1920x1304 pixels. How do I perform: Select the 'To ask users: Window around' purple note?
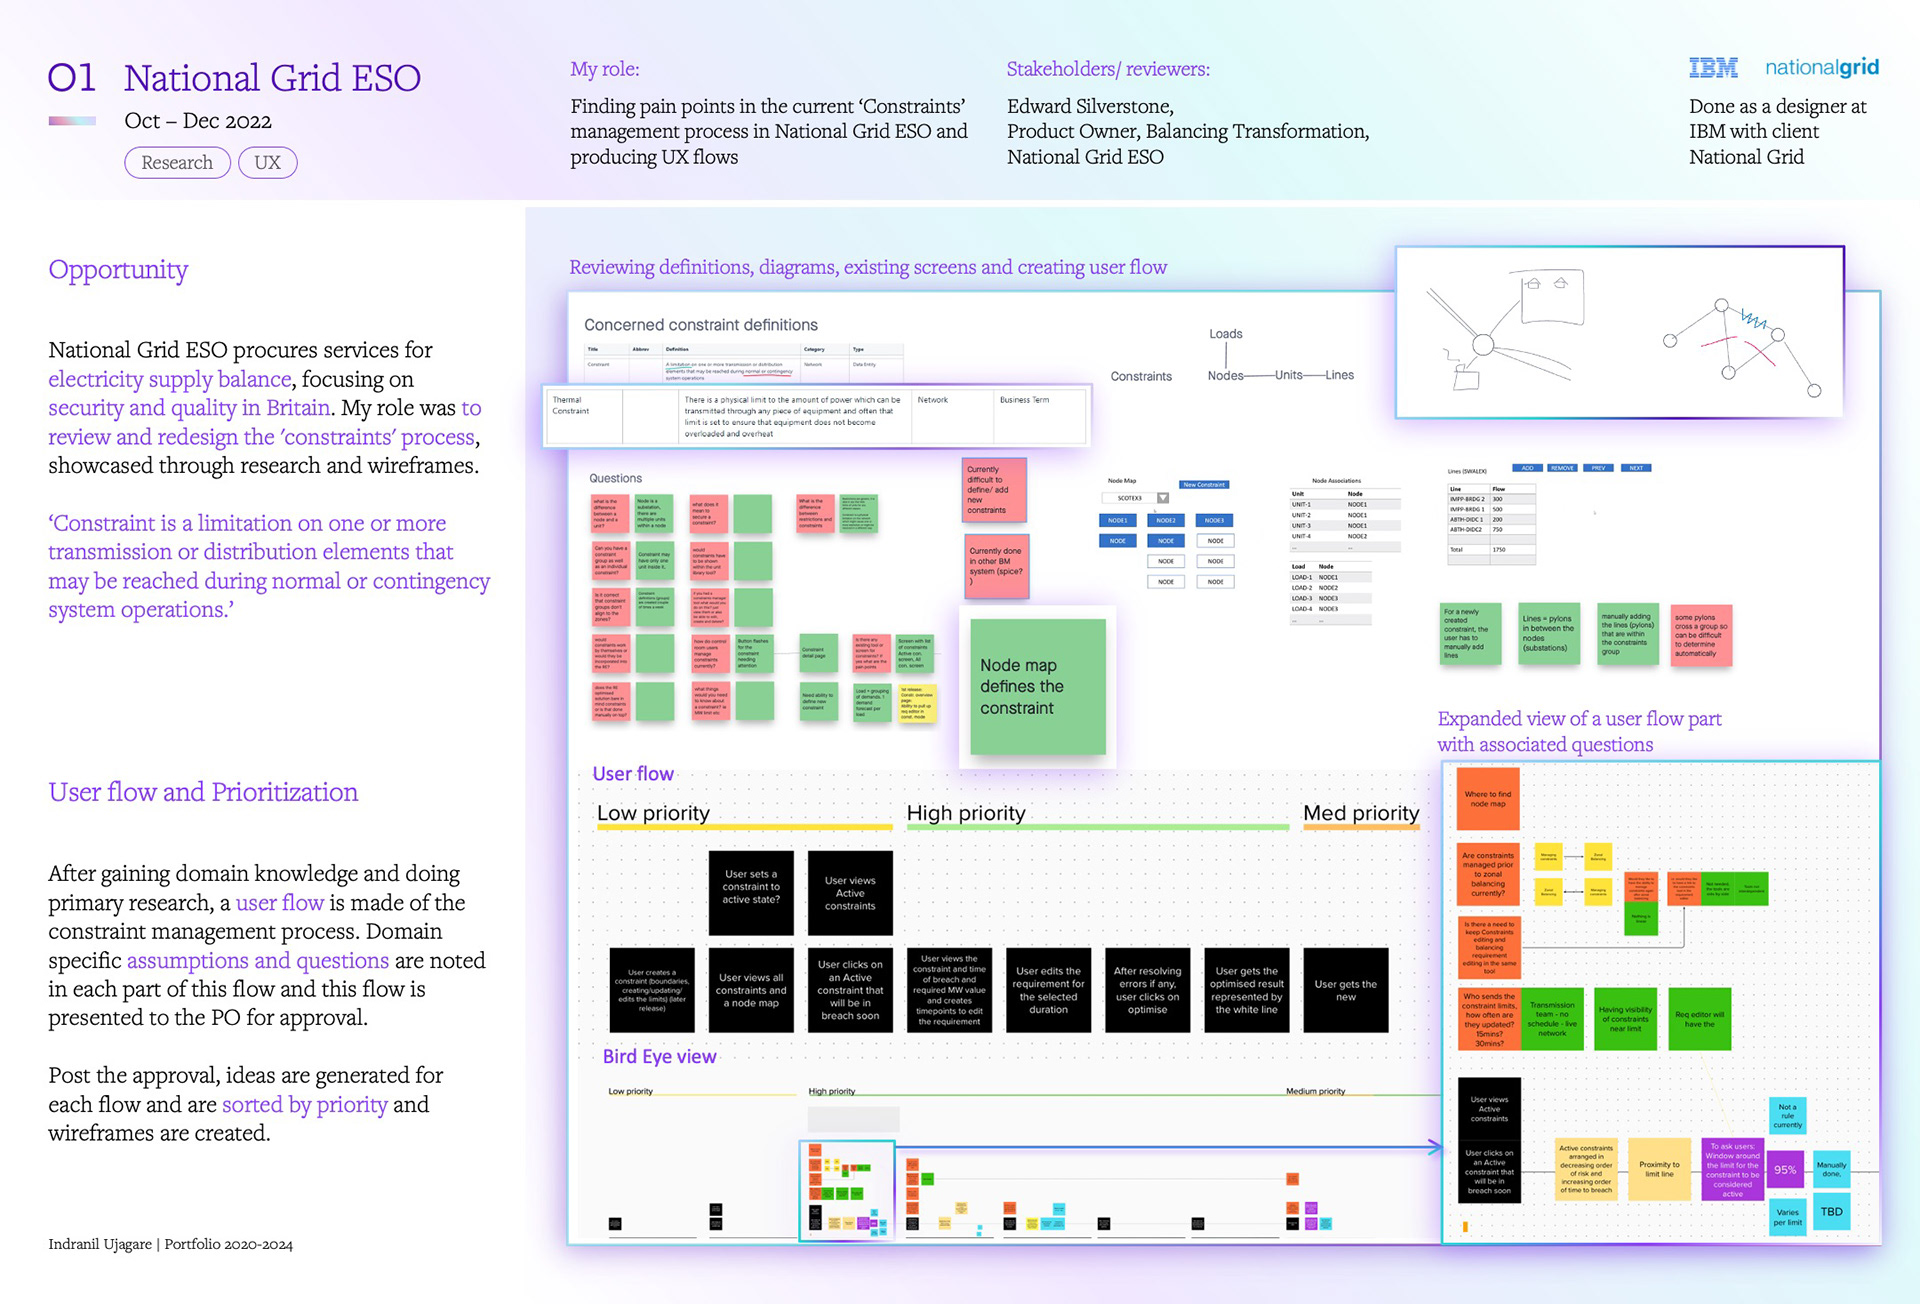1733,1170
